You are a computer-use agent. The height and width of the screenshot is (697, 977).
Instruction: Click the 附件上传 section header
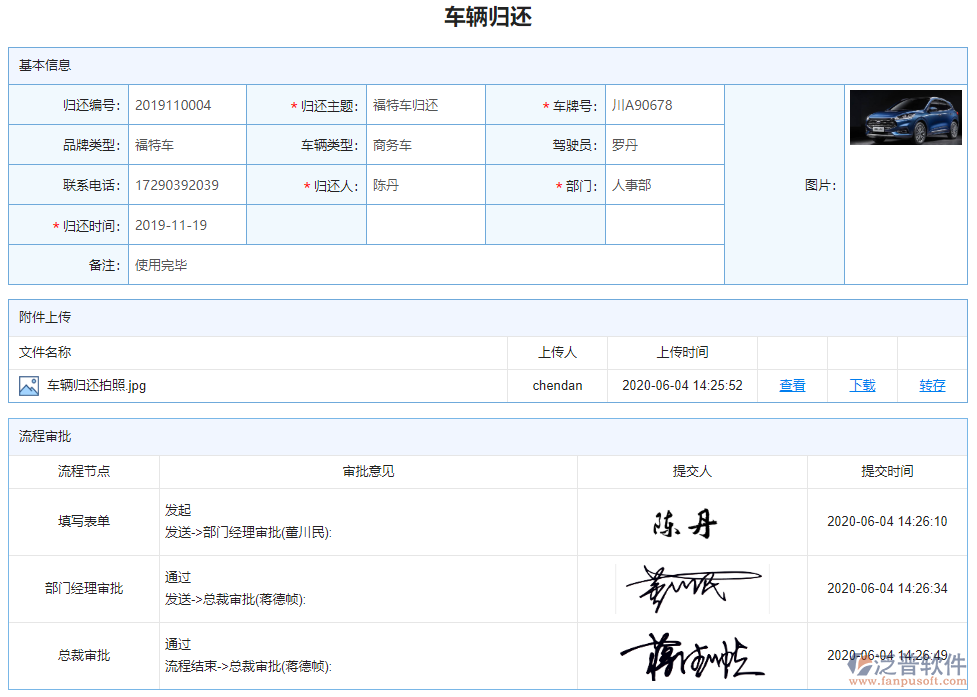[45, 317]
